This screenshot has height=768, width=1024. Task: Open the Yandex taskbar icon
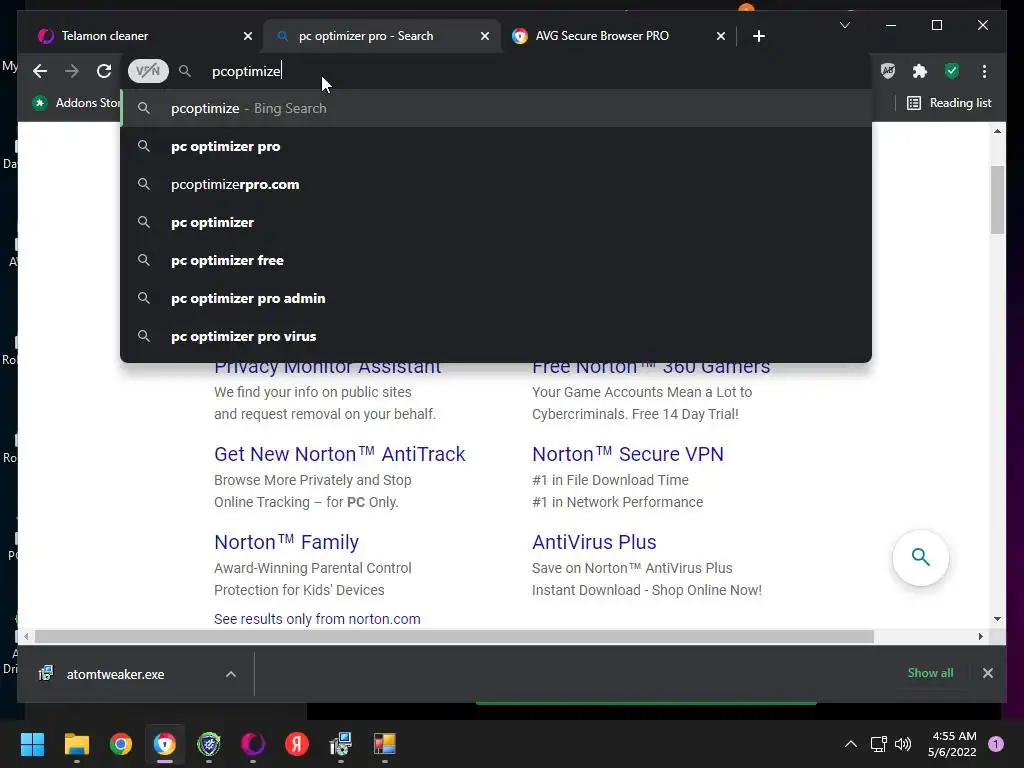point(297,744)
